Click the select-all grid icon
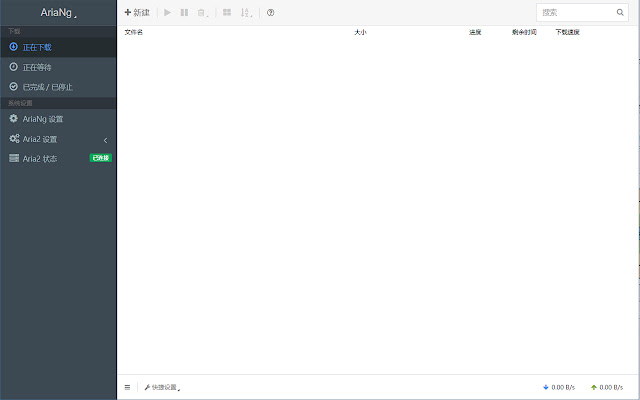 [x=227, y=13]
